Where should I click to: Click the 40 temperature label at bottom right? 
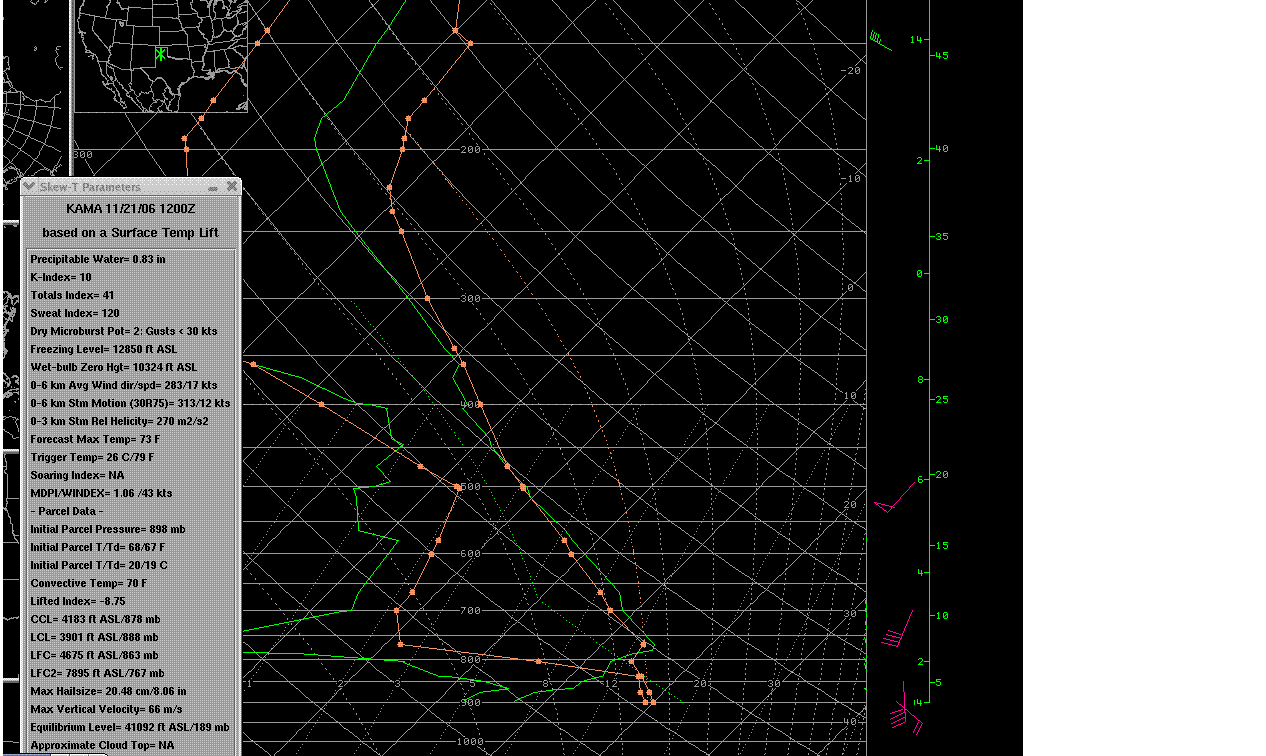point(850,722)
